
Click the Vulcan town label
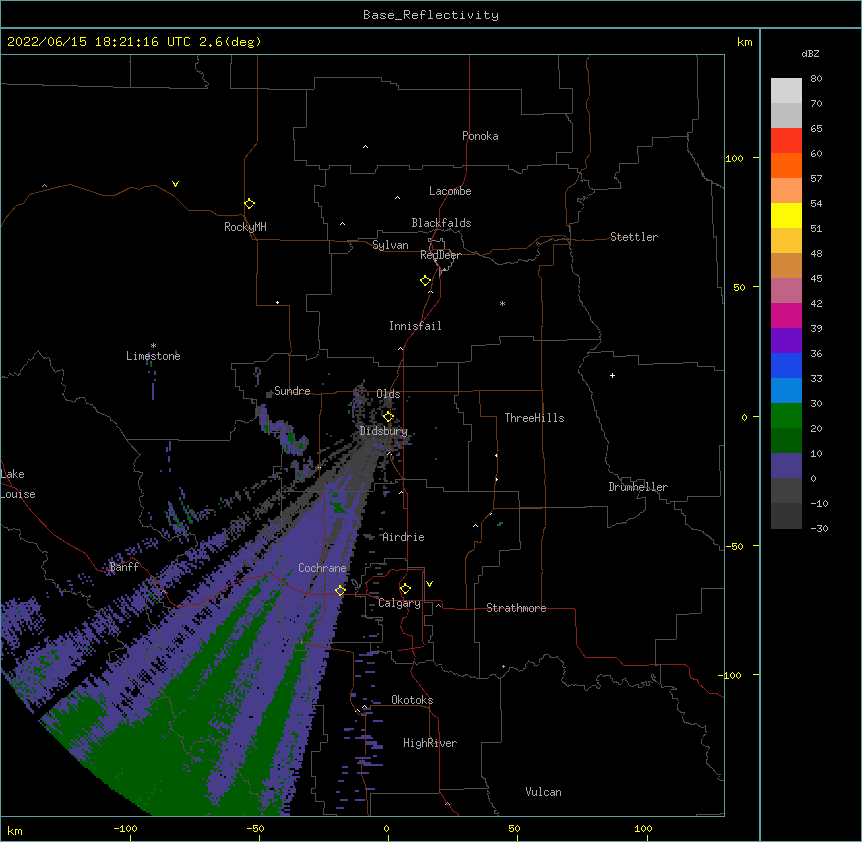click(543, 792)
